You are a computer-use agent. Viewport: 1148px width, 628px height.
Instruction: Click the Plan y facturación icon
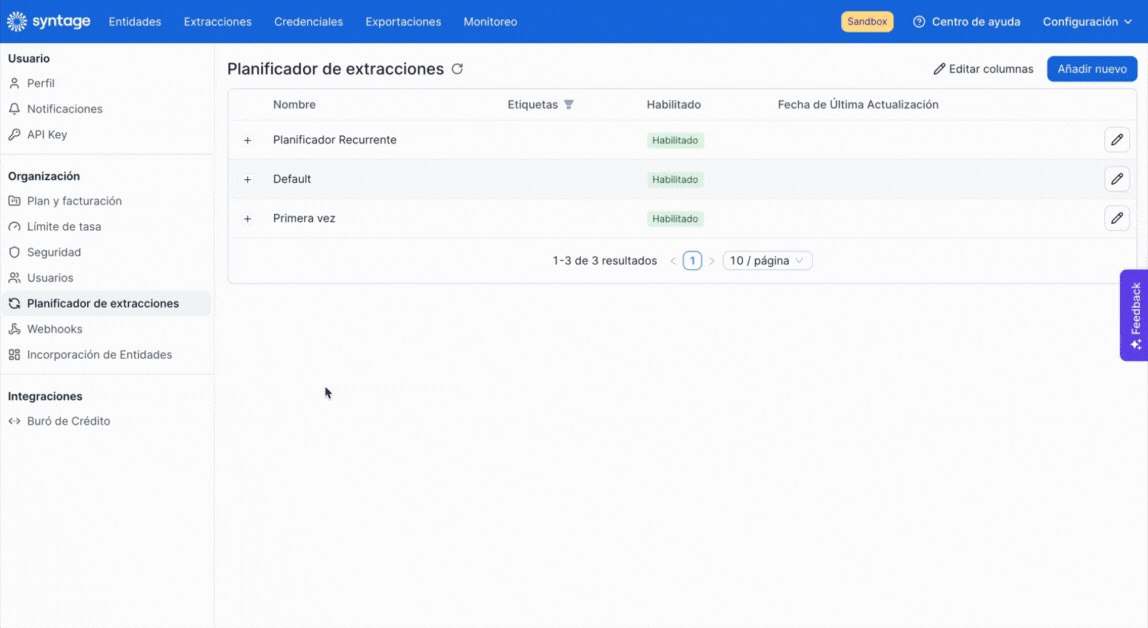click(15, 201)
